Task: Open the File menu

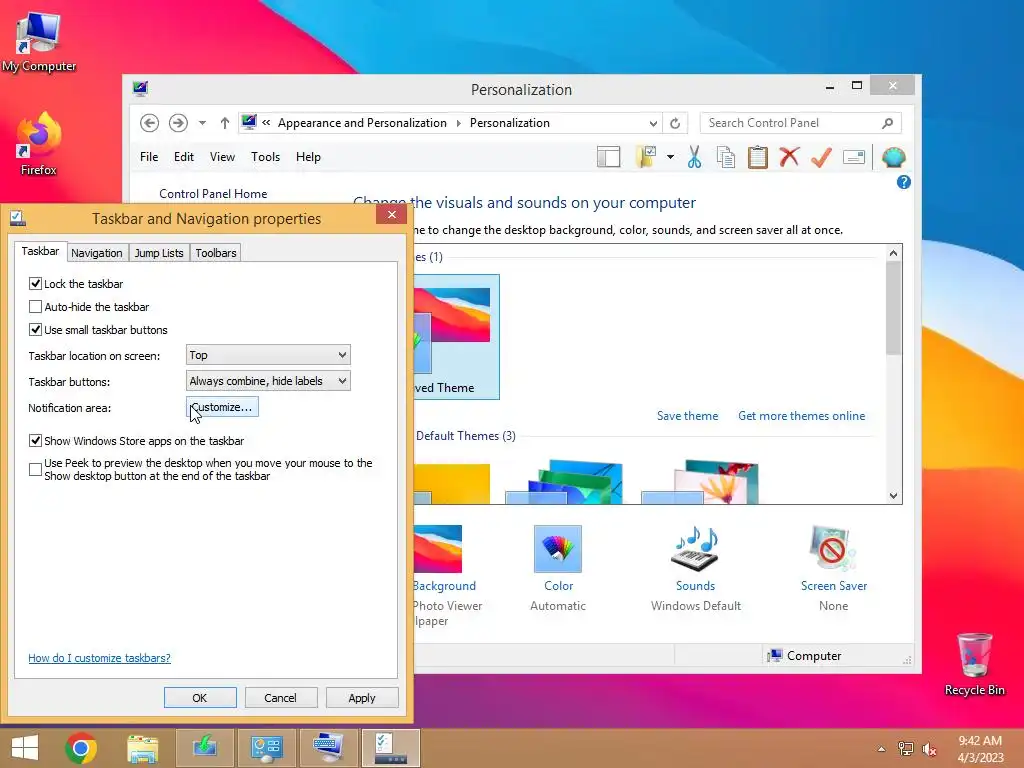Action: point(149,157)
